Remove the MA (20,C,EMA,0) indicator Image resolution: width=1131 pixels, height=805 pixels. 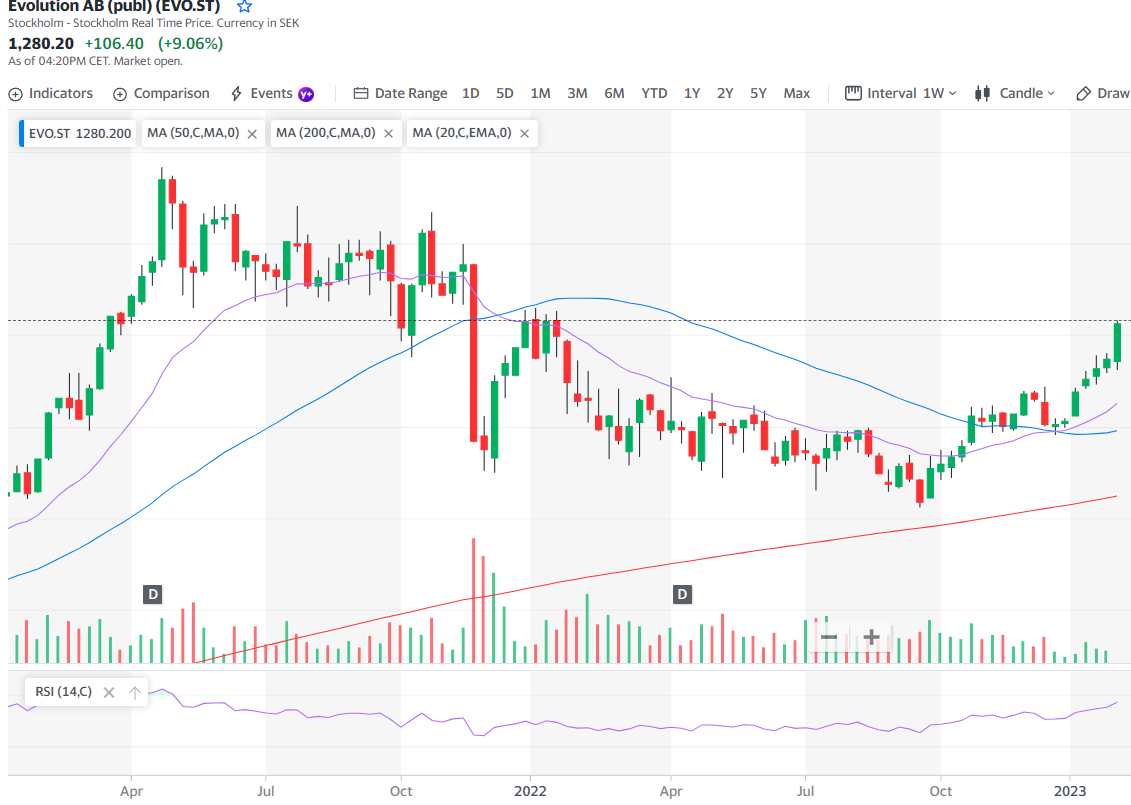(524, 133)
